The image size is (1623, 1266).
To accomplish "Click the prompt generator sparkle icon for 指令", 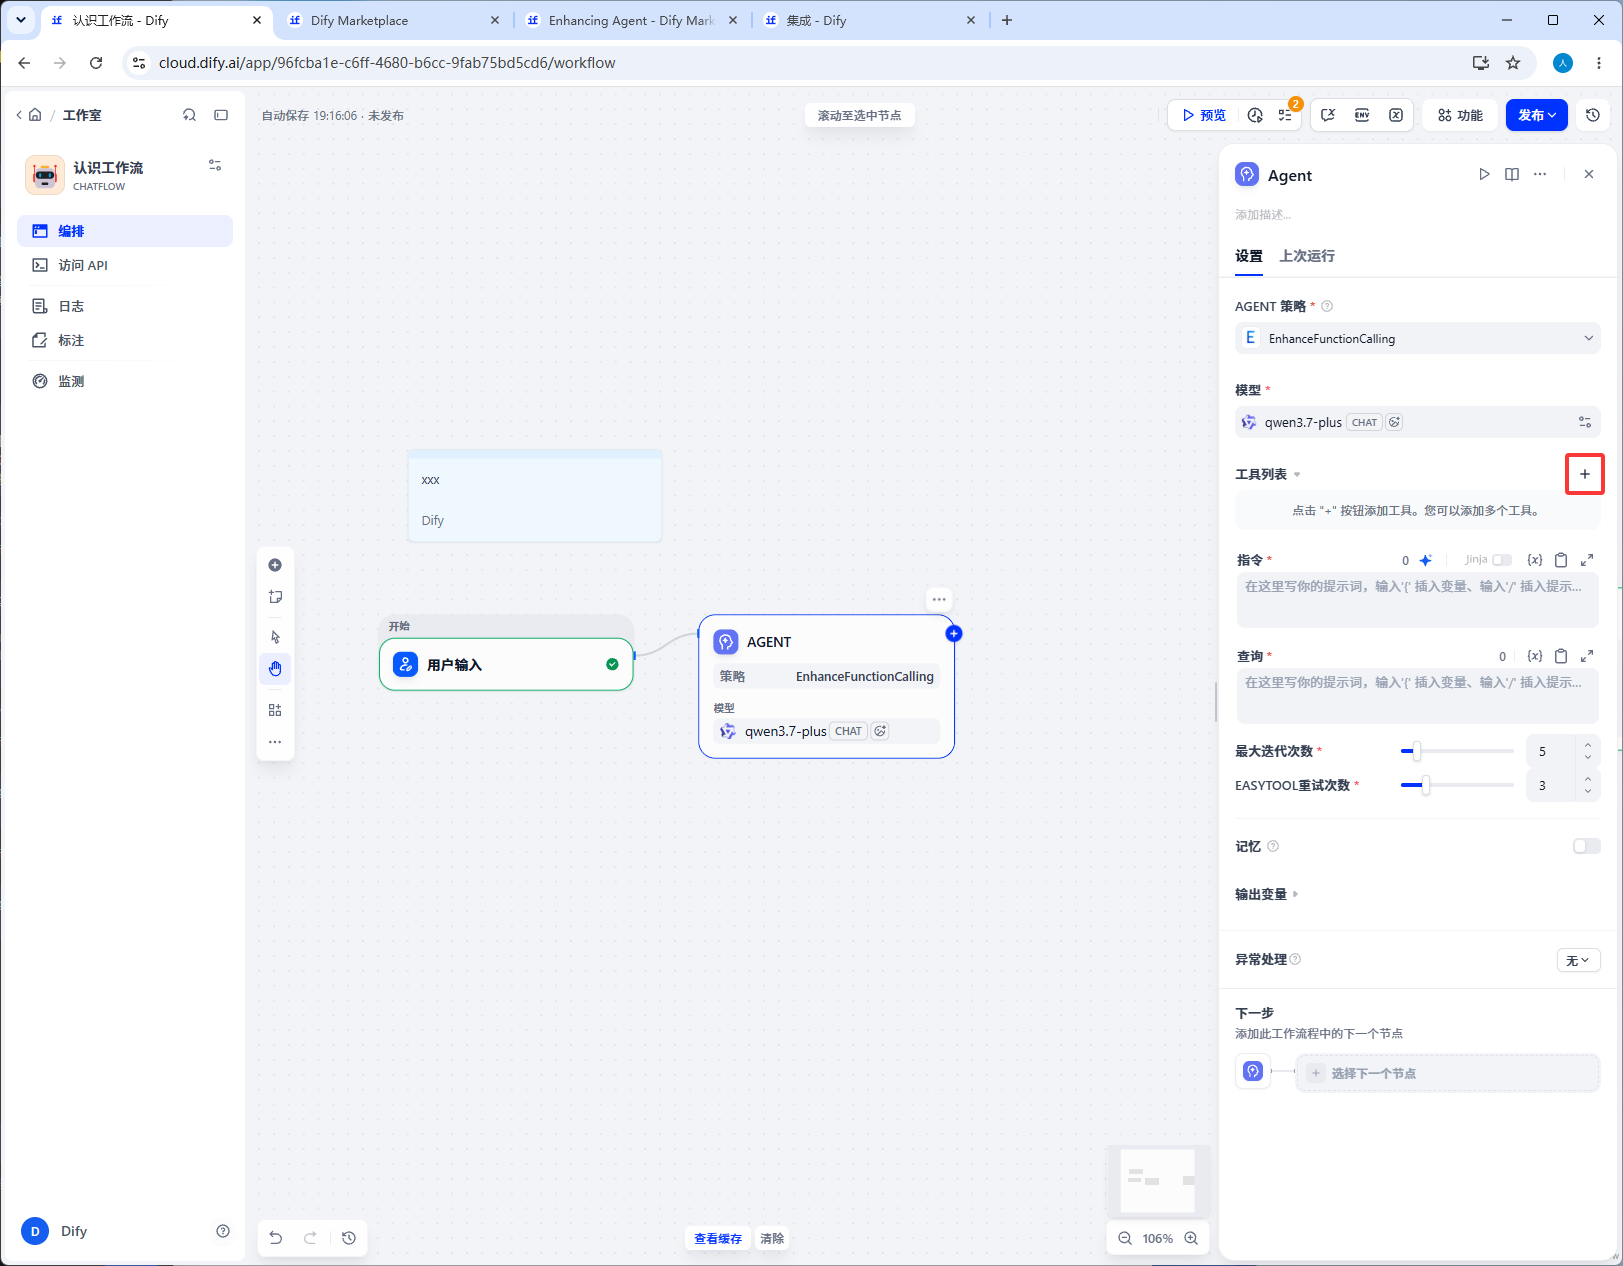I will [x=1426, y=560].
